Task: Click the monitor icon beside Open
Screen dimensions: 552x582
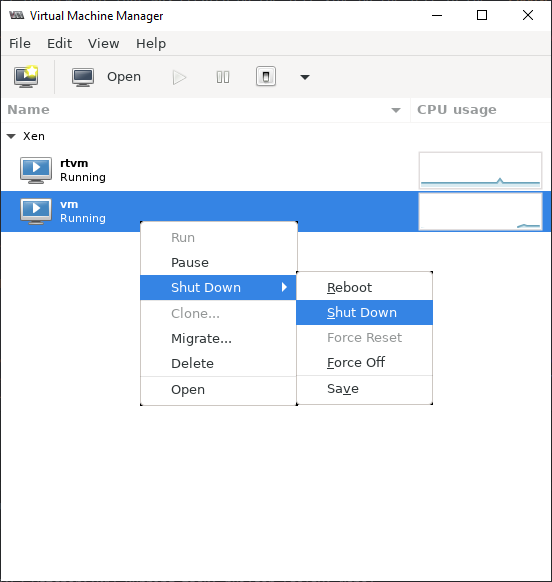Action: (x=83, y=77)
